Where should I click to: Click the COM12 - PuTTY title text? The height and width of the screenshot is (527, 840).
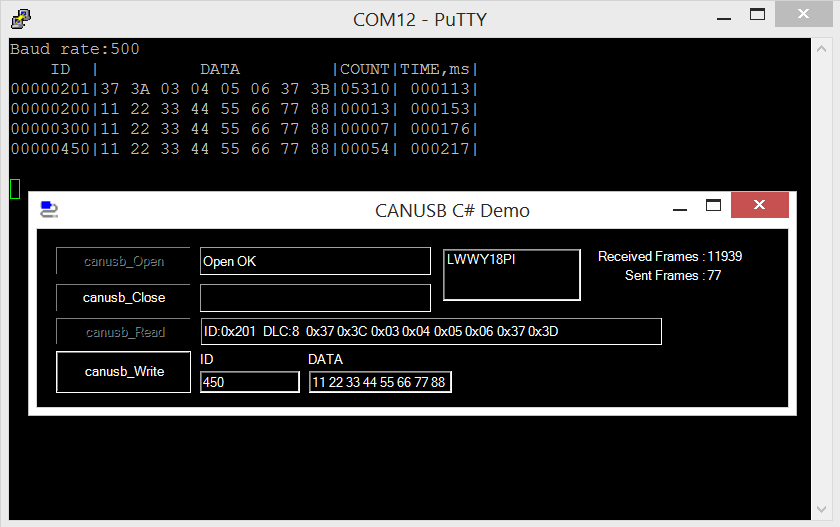click(x=420, y=20)
